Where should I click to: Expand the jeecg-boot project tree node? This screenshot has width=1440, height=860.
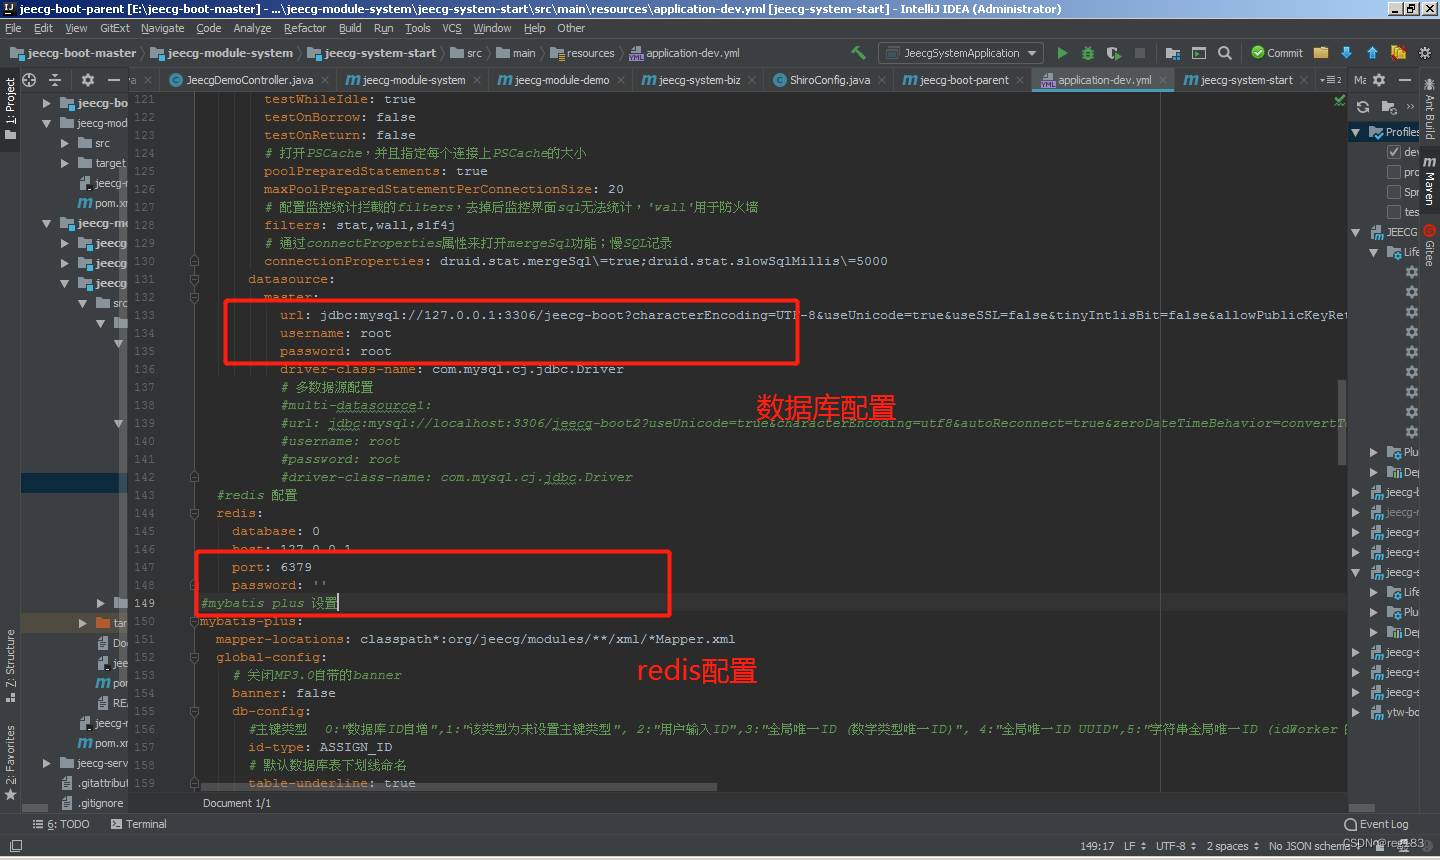(x=45, y=102)
